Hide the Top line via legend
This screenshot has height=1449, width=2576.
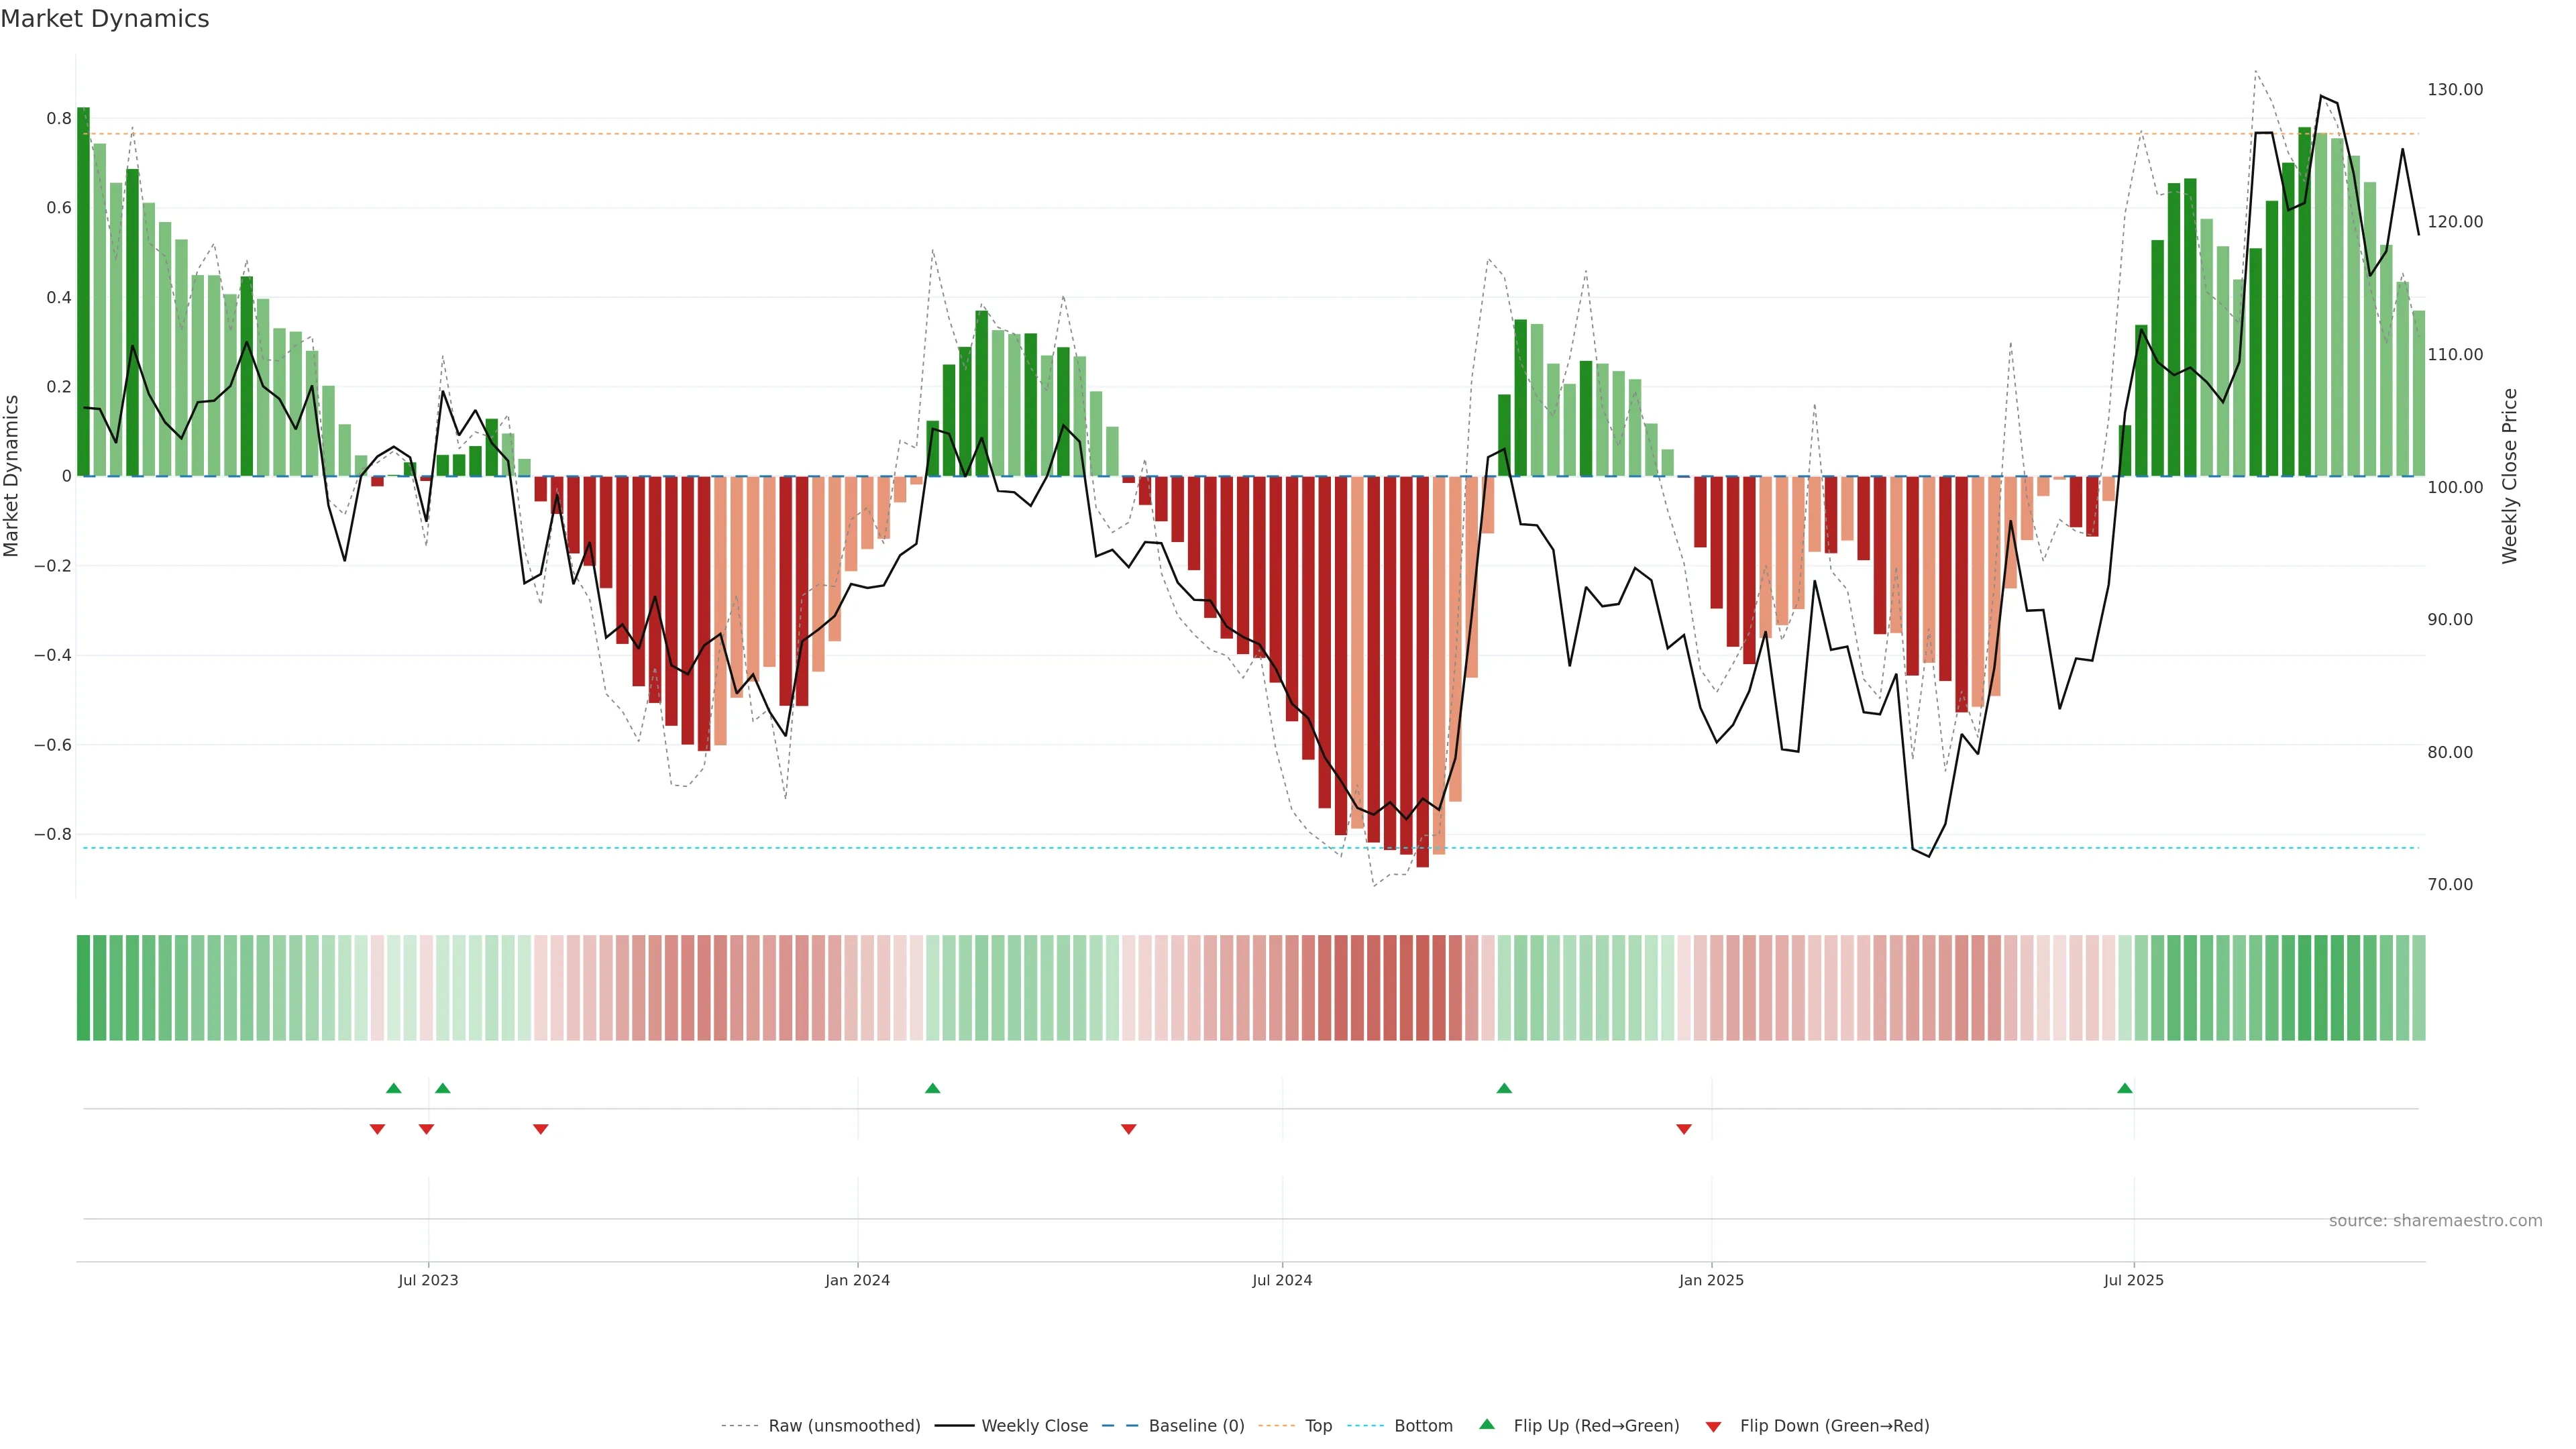1318,1426
